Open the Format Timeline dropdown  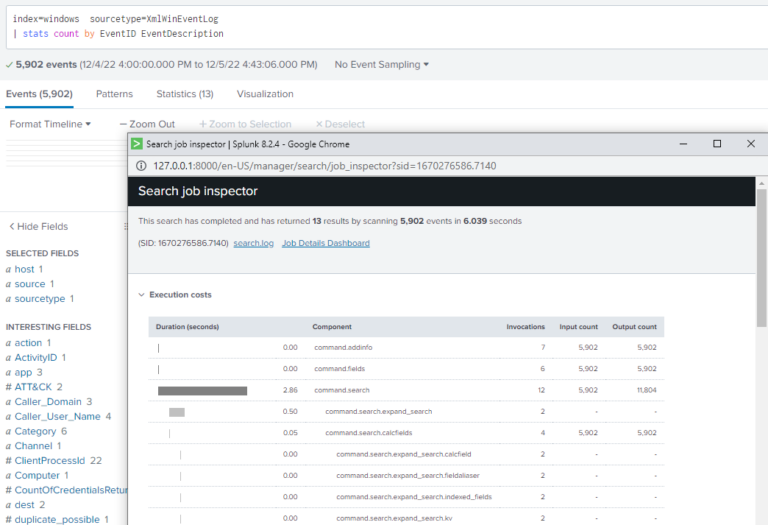pos(50,124)
